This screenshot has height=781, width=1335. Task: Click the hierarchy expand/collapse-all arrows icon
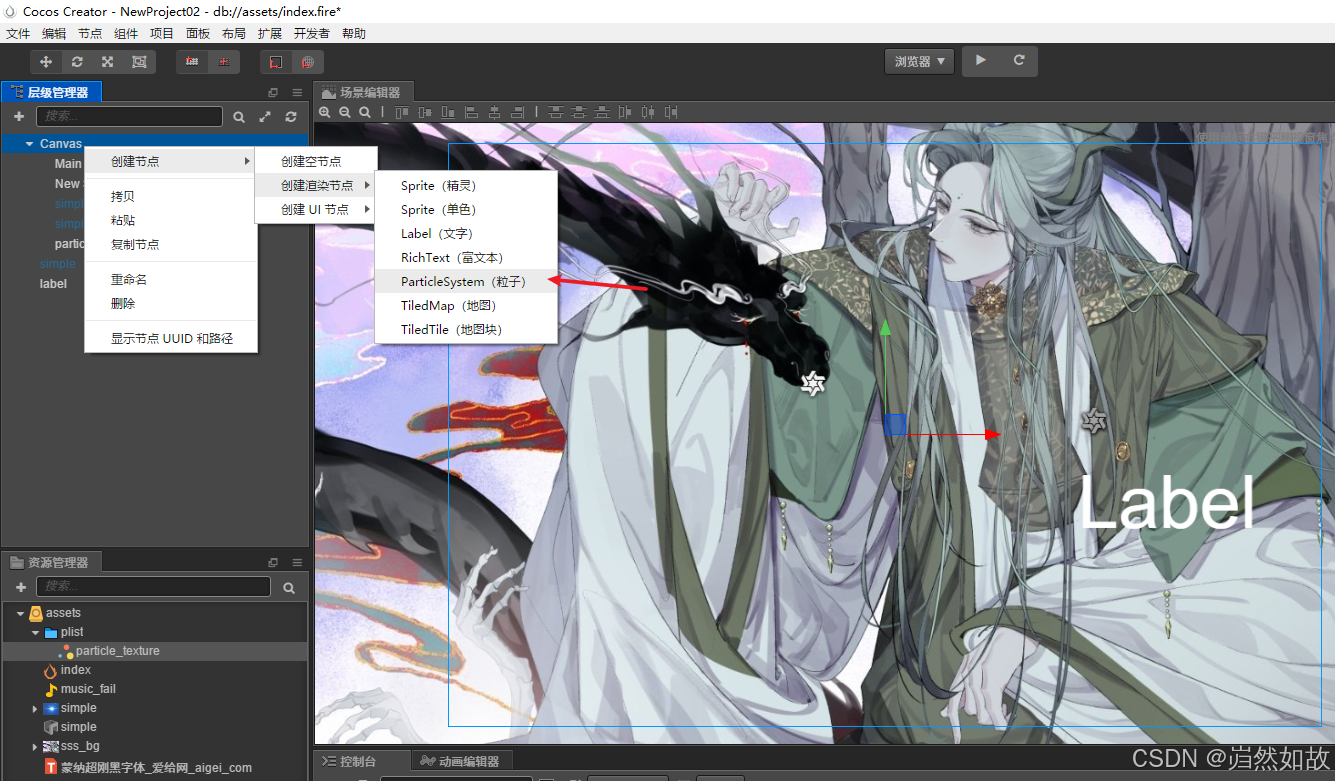pyautogui.click(x=265, y=117)
